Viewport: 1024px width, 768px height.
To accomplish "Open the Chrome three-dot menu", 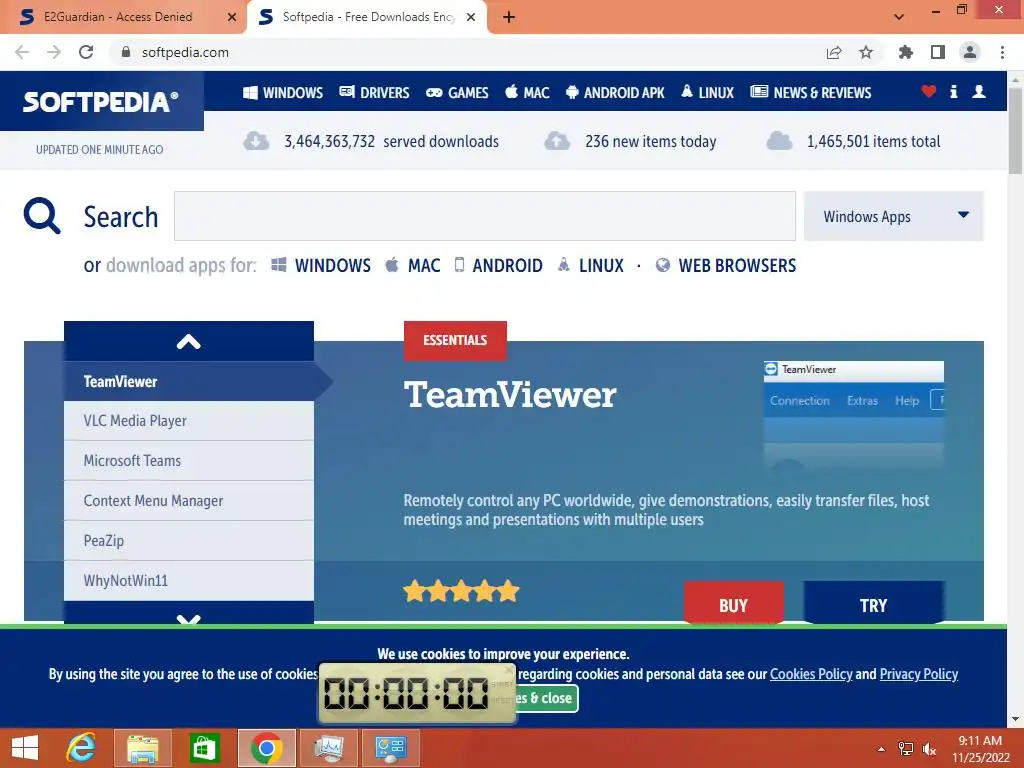I will point(1002,52).
